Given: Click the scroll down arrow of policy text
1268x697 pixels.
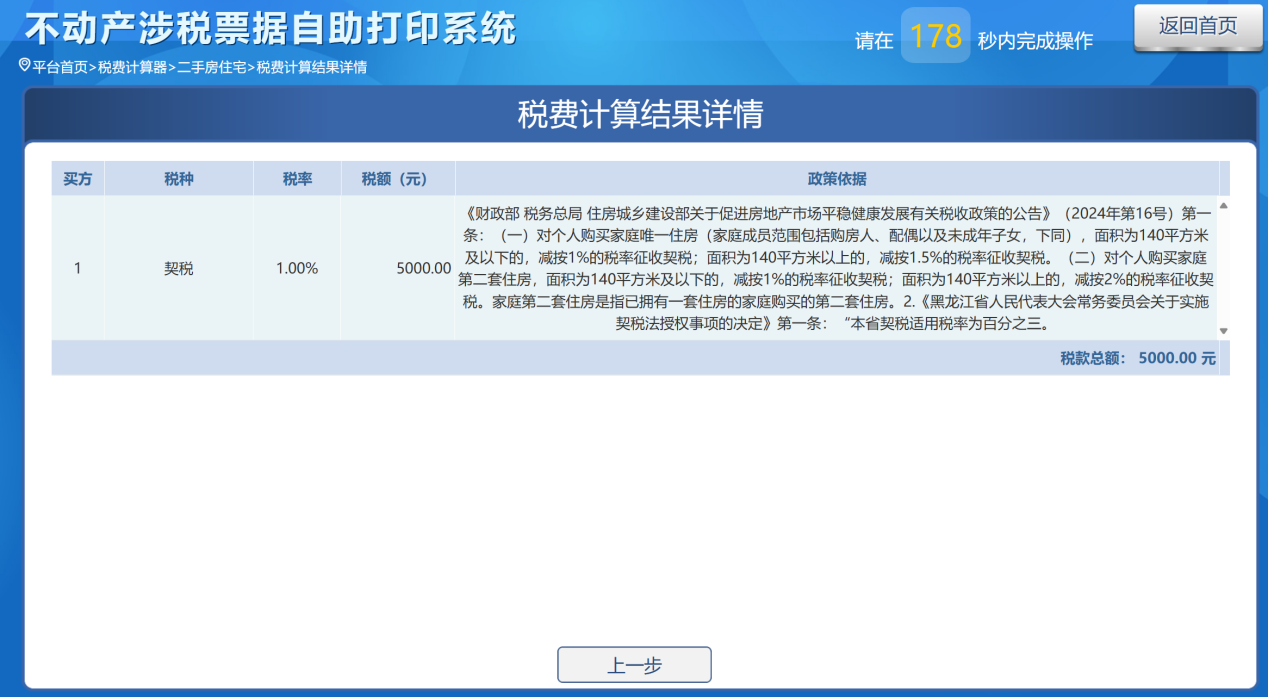Looking at the screenshot, I should 1223,331.
